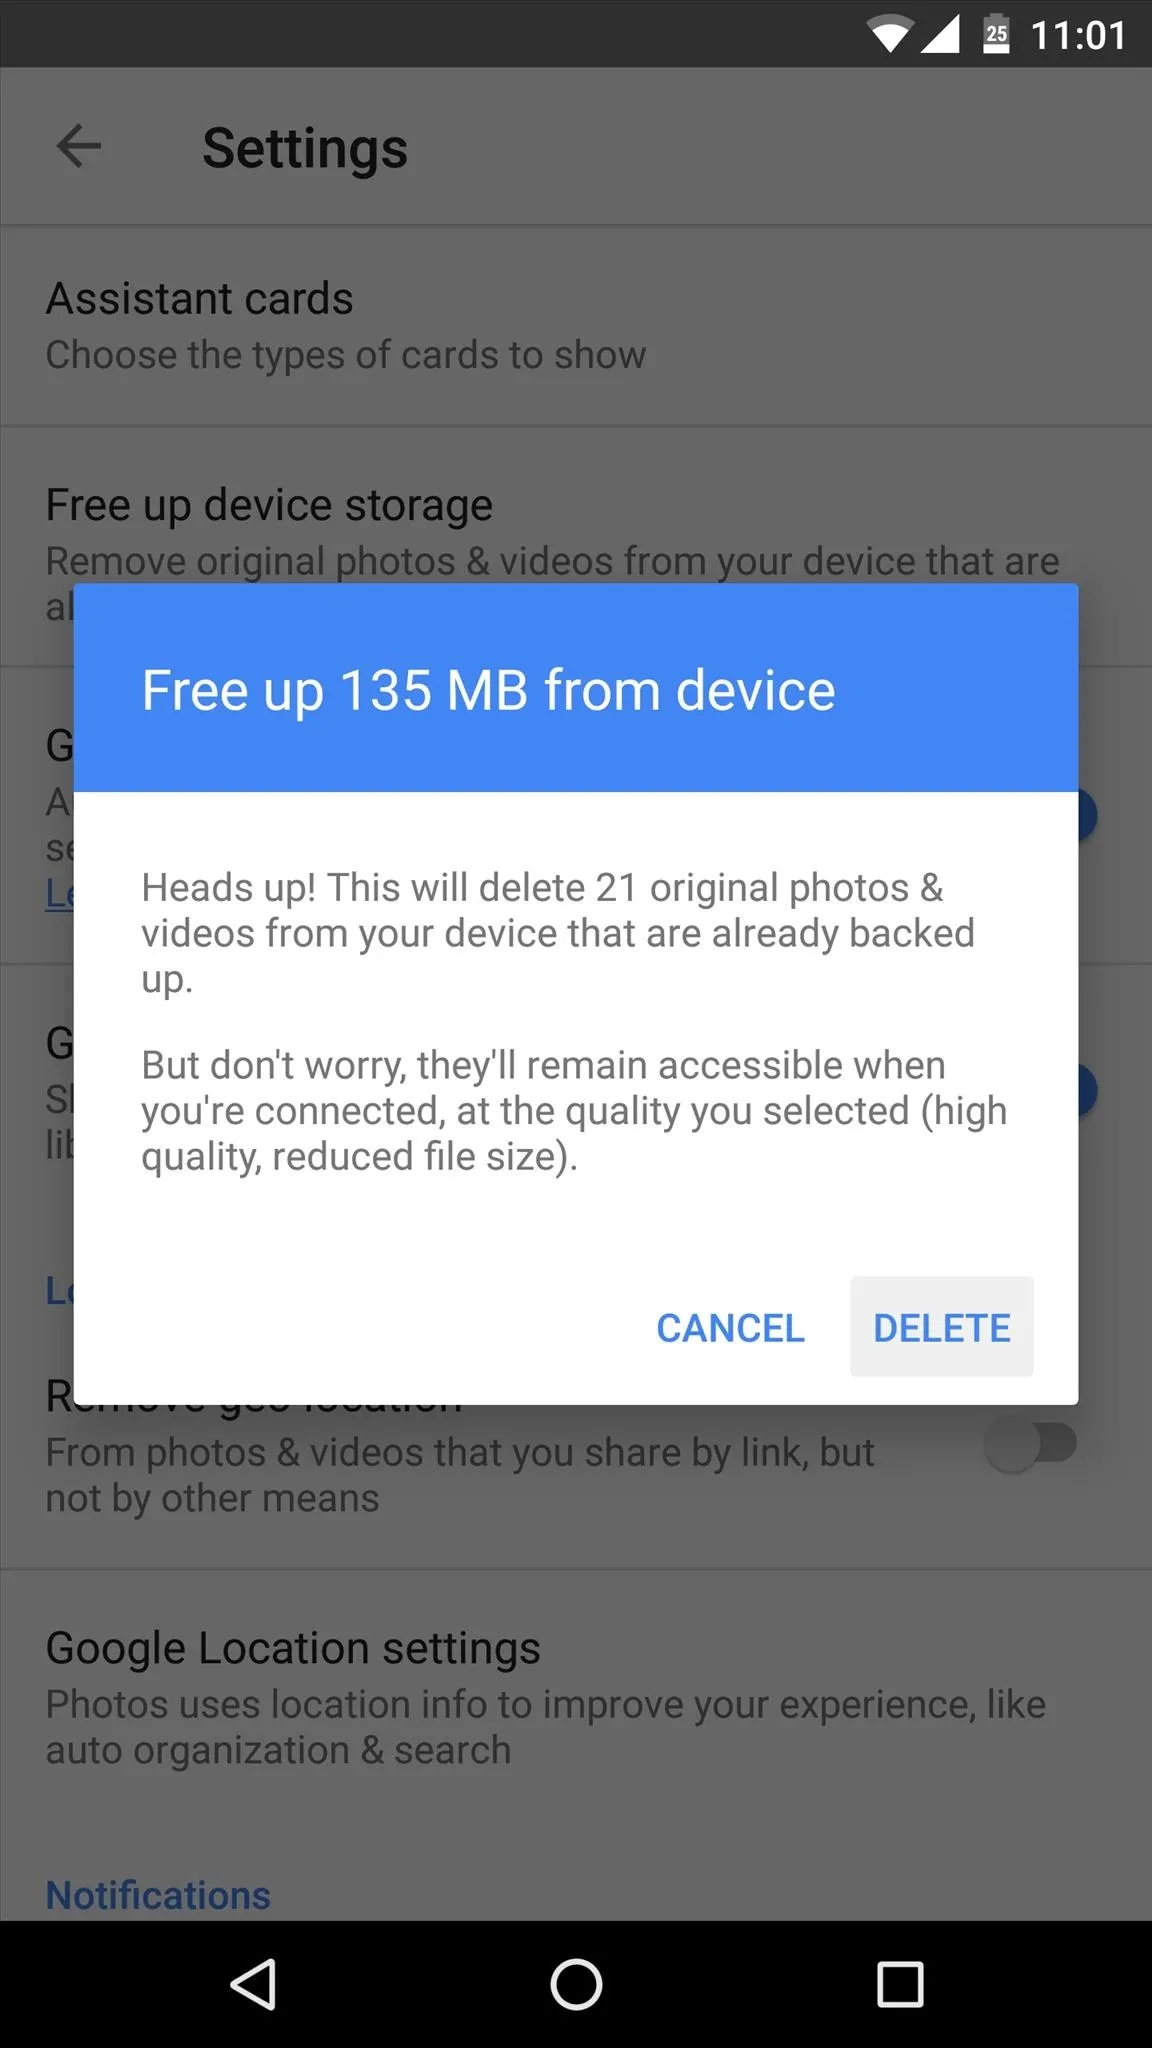Tap the battery indicator in status bar
Screen dimensions: 1152x2048
(x=996, y=34)
